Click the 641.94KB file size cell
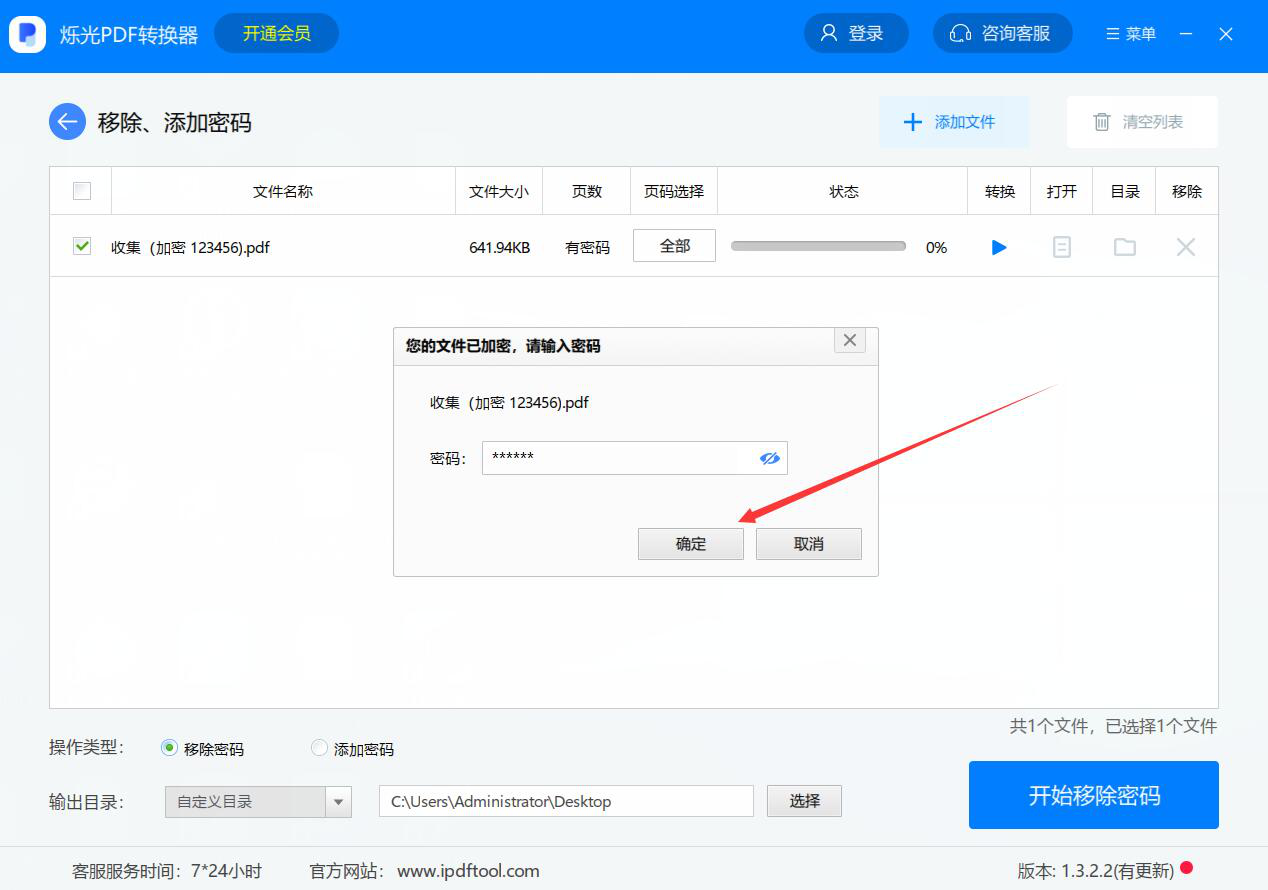Screen dimensions: 1268x890 499,247
